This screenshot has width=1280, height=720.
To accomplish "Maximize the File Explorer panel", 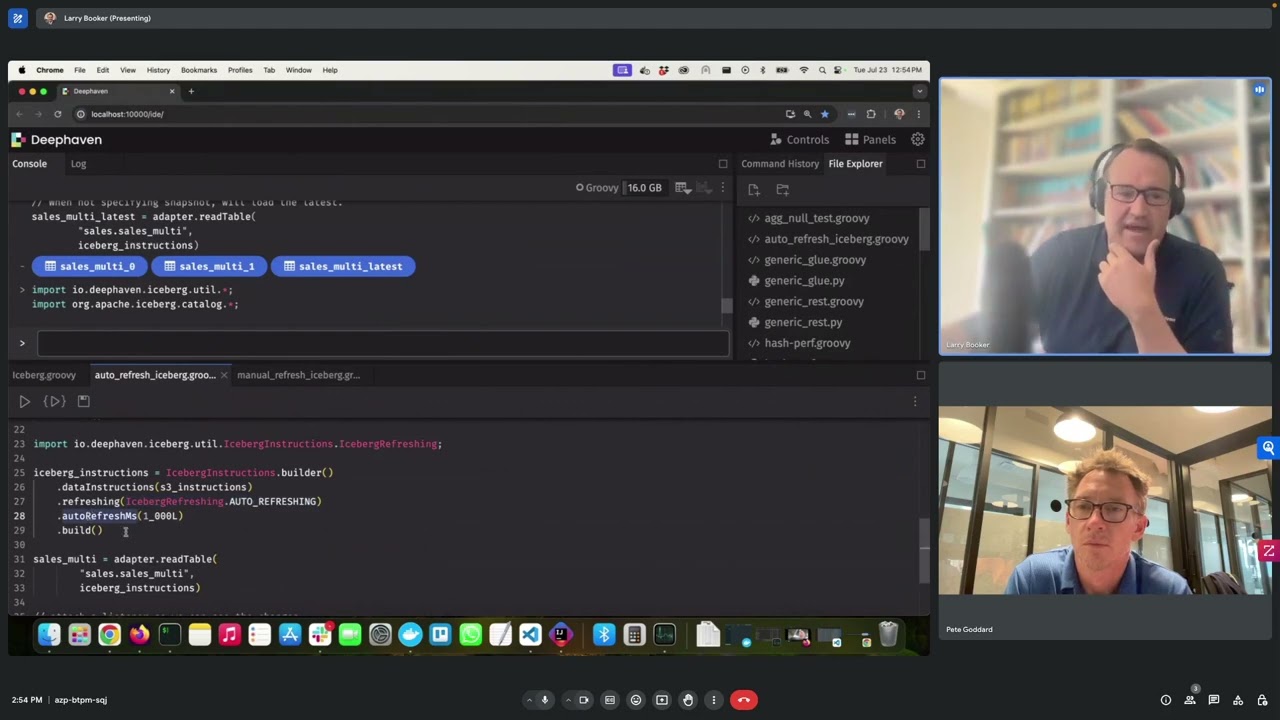I will (921, 164).
